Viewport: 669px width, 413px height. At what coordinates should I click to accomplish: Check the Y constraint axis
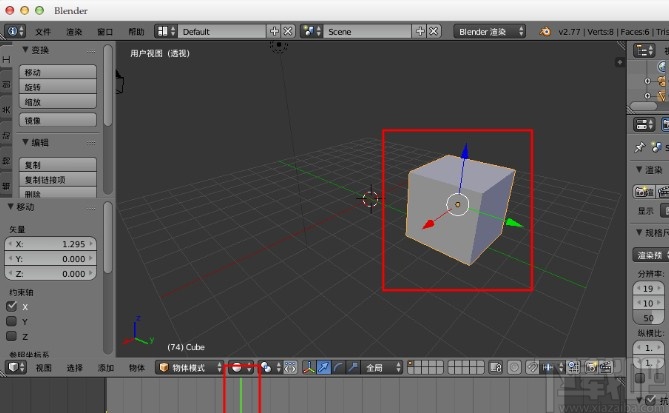[12, 321]
